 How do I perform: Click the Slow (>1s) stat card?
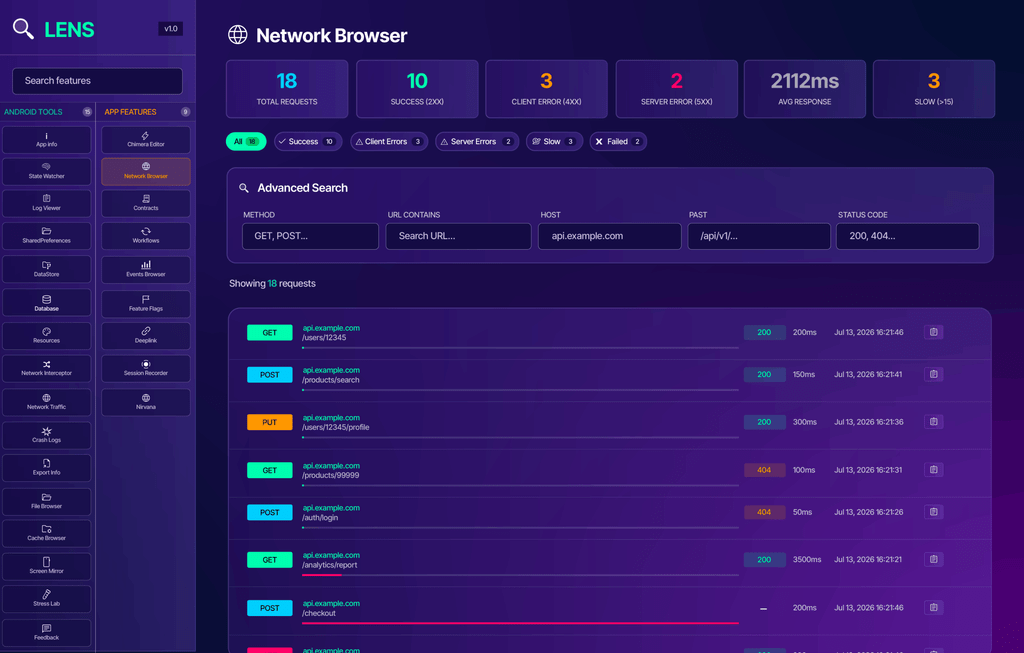tap(934, 89)
